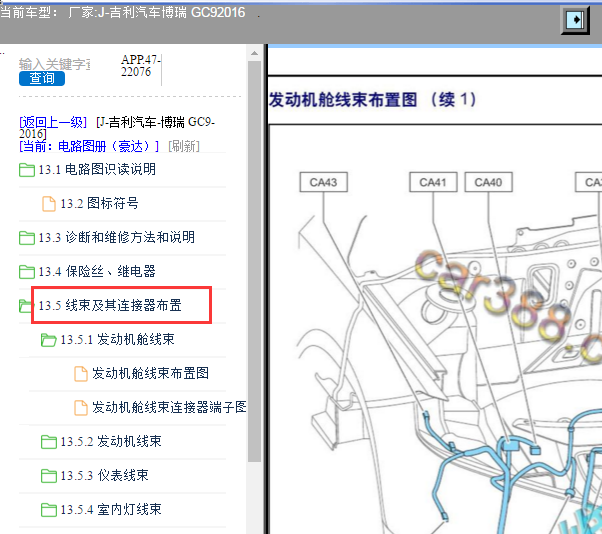Open 发动机舱线束连接器端子图 page

coord(169,407)
